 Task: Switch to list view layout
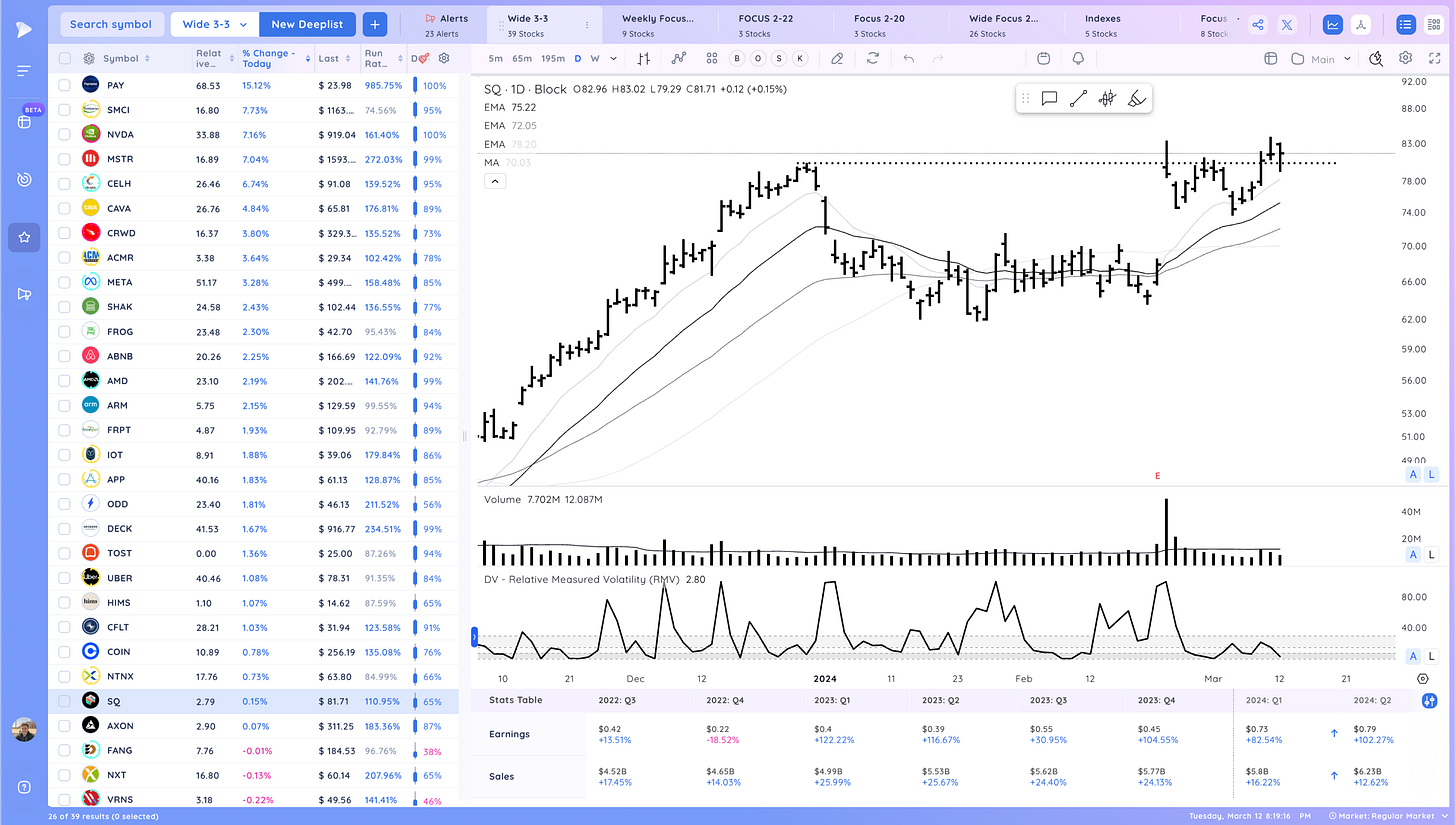pyautogui.click(x=1406, y=25)
